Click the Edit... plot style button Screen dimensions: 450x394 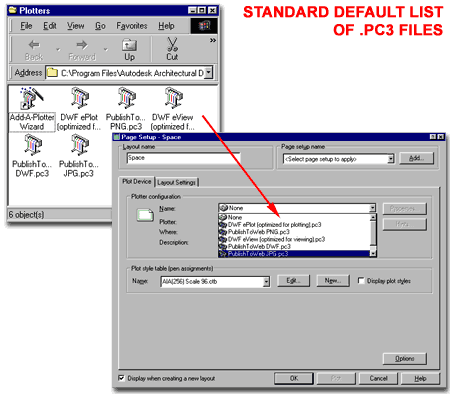click(x=294, y=281)
